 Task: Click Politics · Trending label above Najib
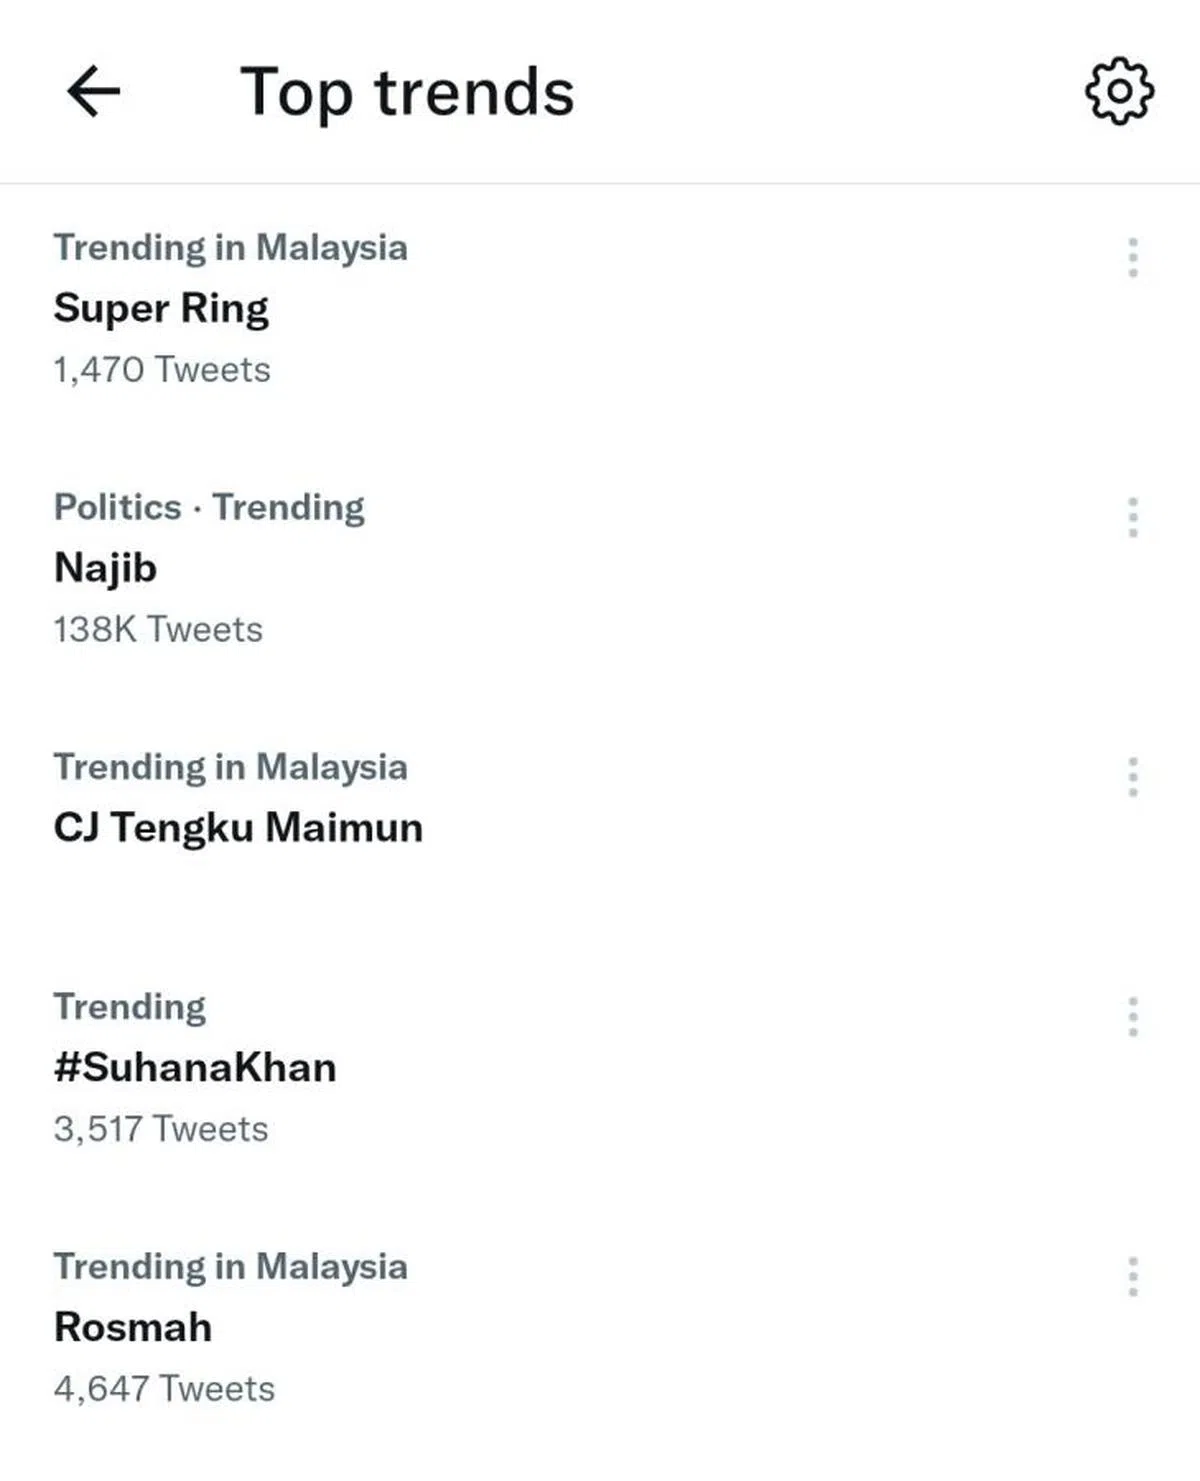coord(209,507)
